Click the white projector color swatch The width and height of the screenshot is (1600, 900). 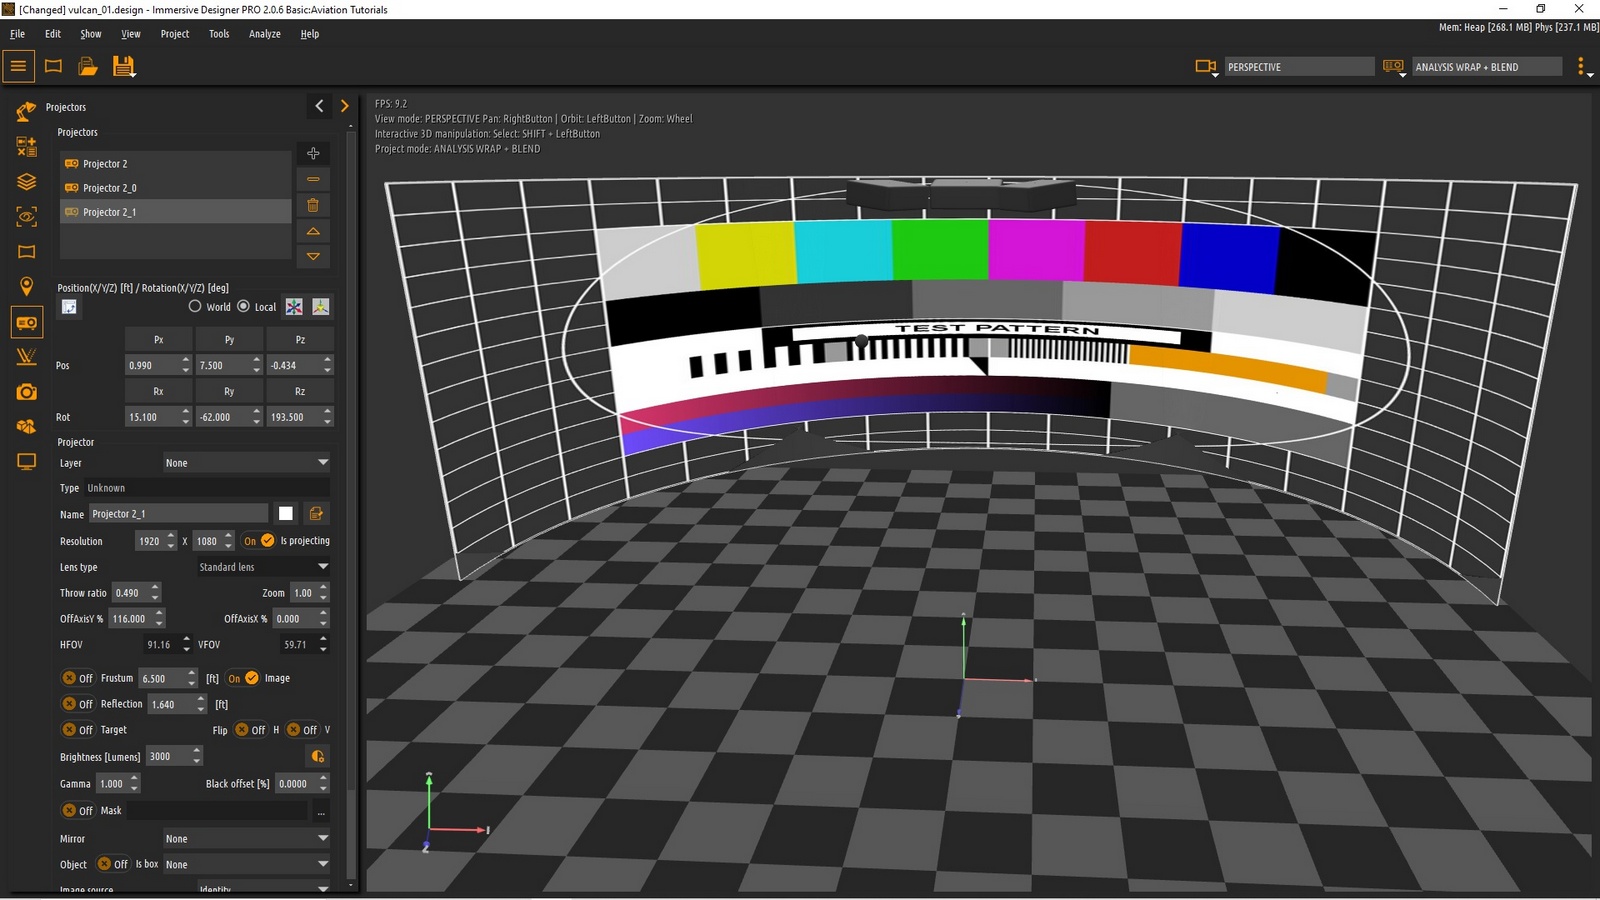point(286,514)
